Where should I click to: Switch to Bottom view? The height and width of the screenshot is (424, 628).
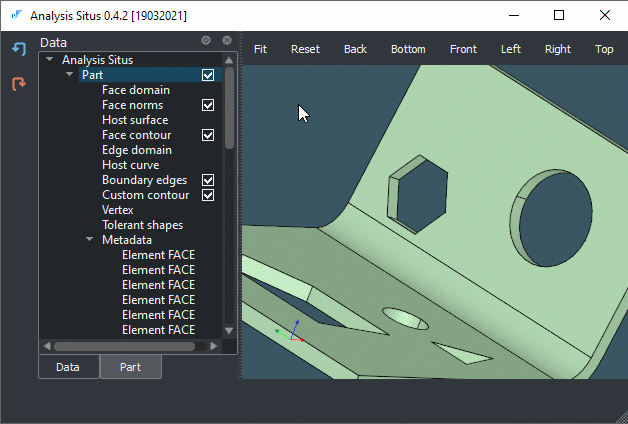(408, 49)
